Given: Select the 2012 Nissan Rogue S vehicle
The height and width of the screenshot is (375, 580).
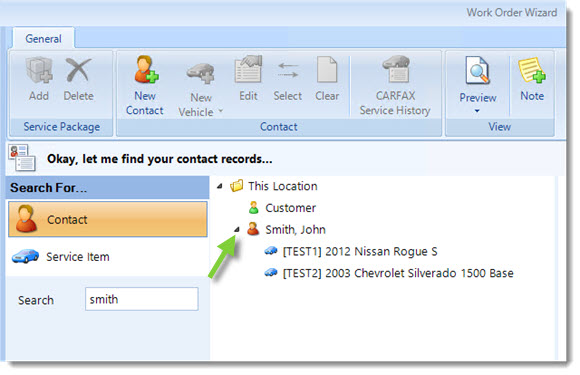Looking at the screenshot, I should tap(360, 251).
